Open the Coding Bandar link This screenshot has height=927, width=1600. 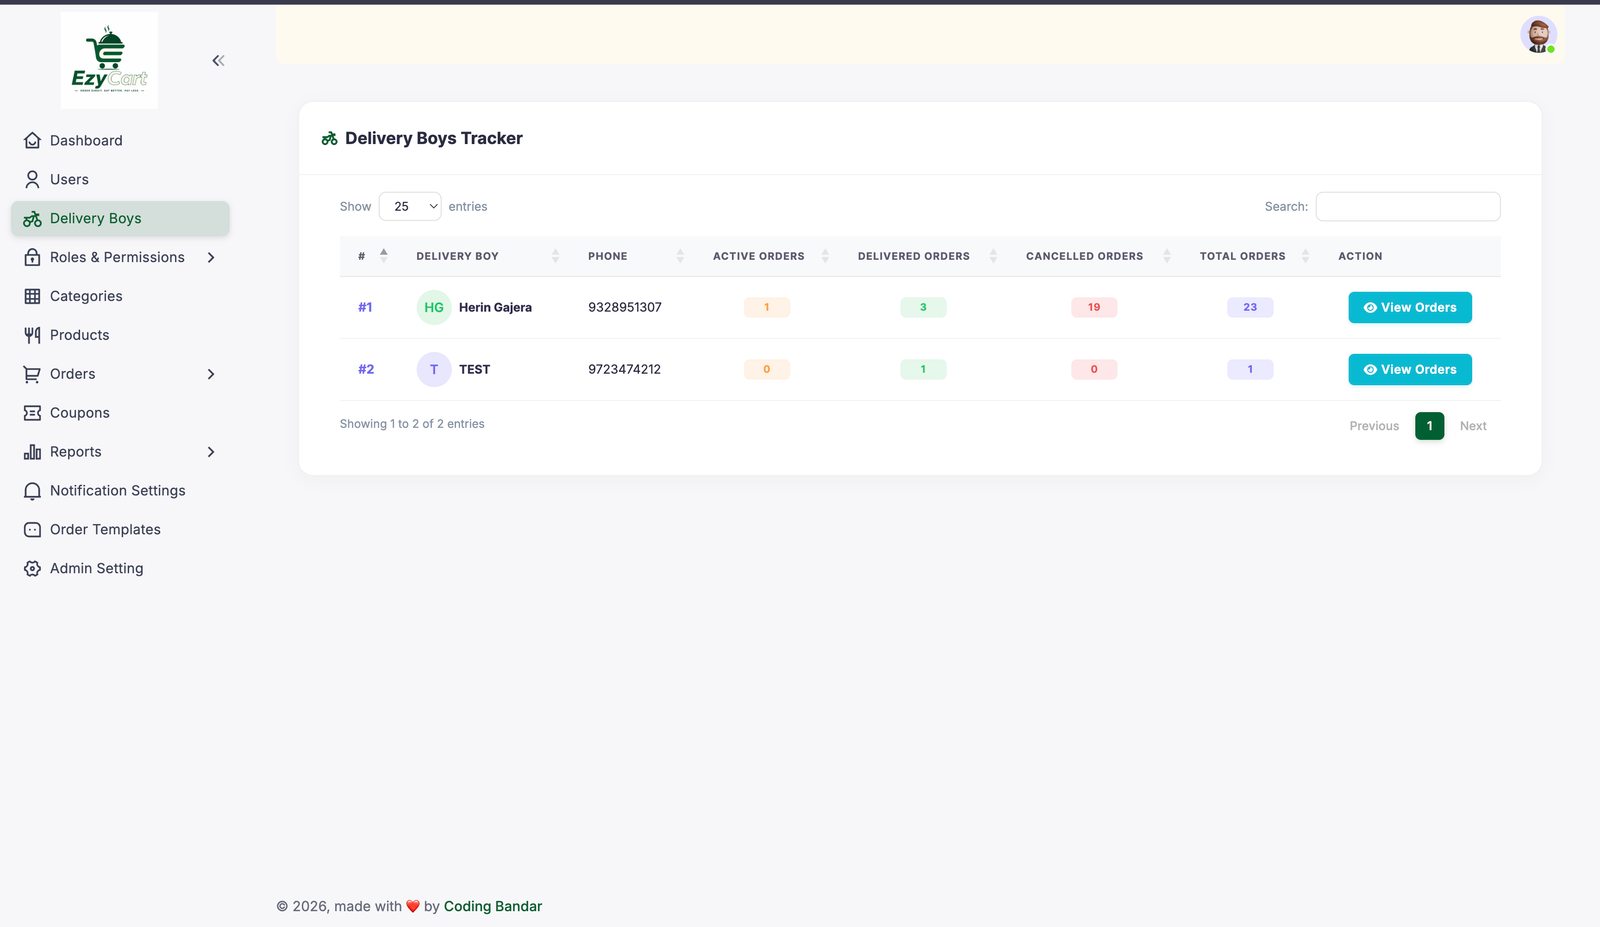coord(493,907)
